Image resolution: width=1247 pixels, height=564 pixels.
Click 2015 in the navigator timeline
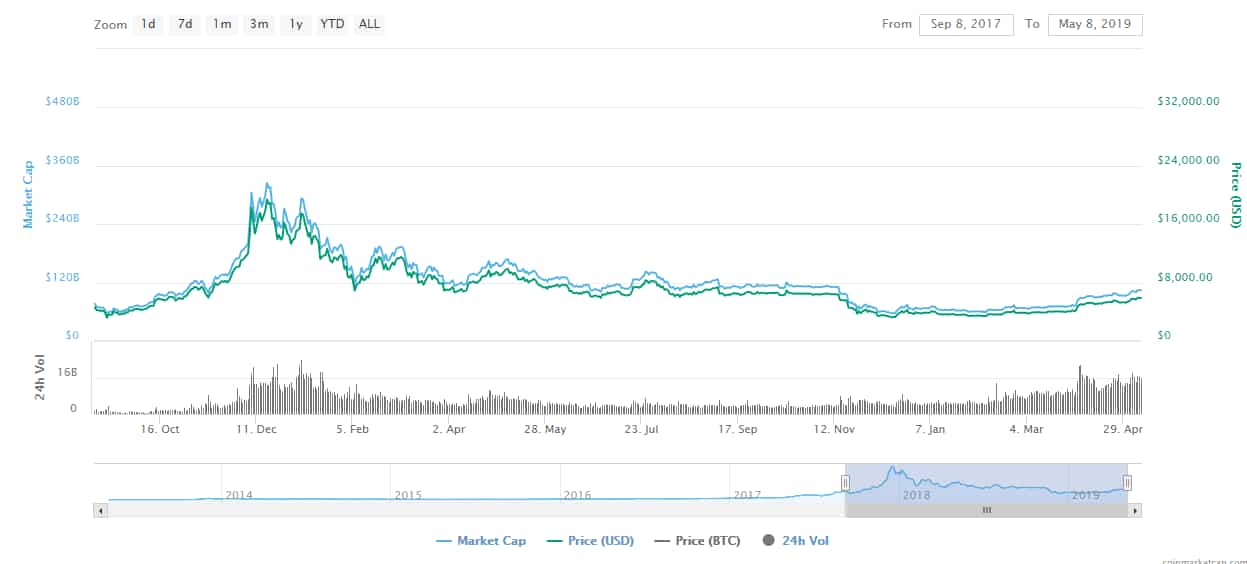(408, 495)
